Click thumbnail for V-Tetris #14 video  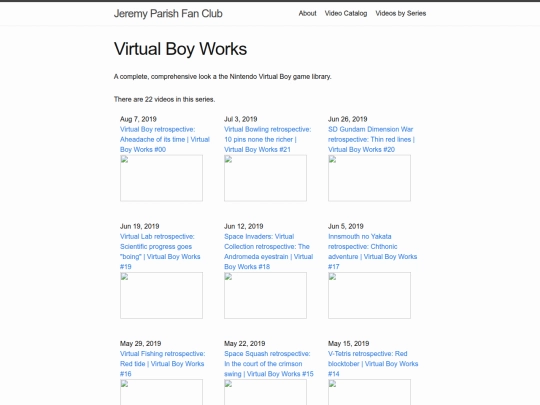point(369,392)
